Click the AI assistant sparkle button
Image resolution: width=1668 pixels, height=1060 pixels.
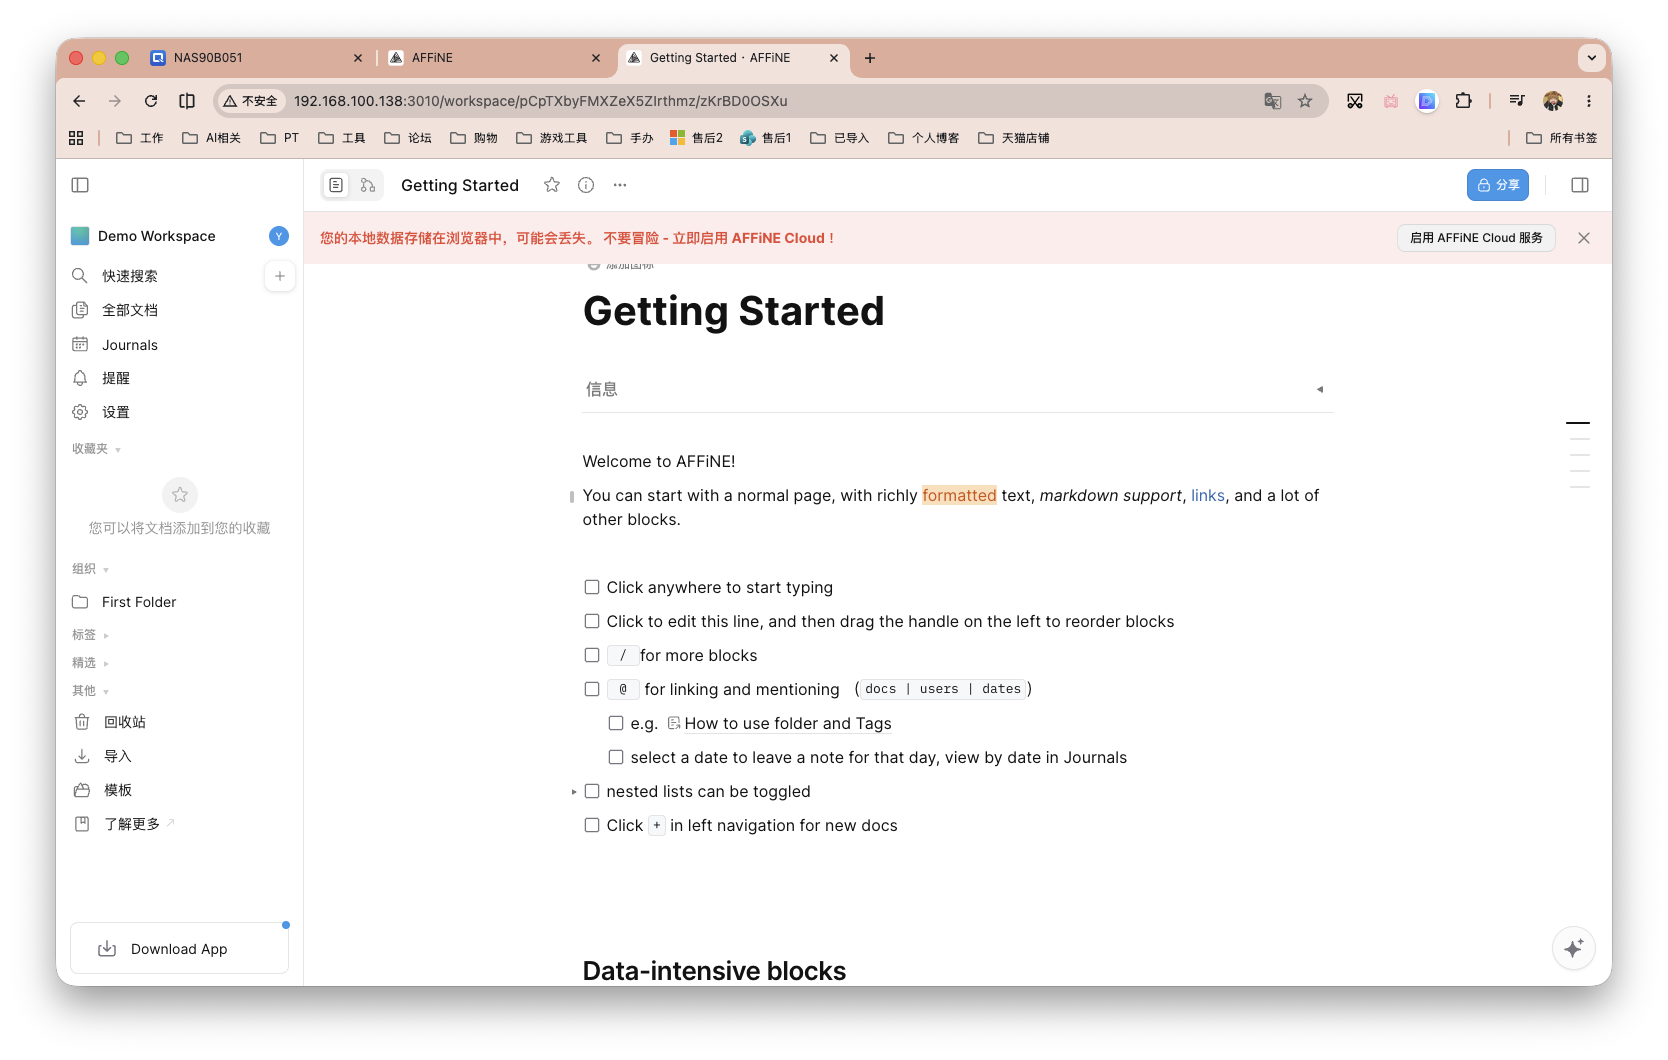click(1574, 948)
